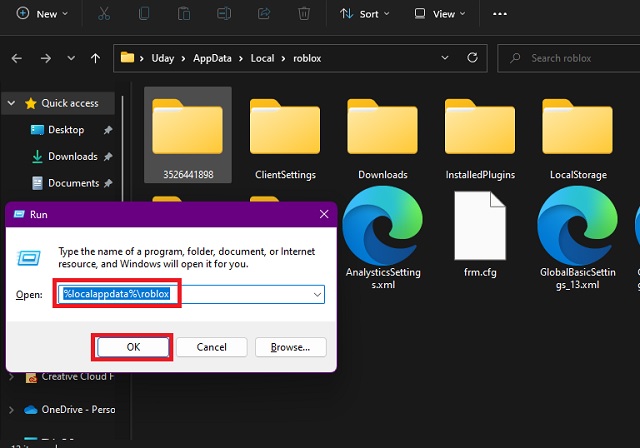Select the InstalledPlugins folder
640x448 pixels.
480,135
